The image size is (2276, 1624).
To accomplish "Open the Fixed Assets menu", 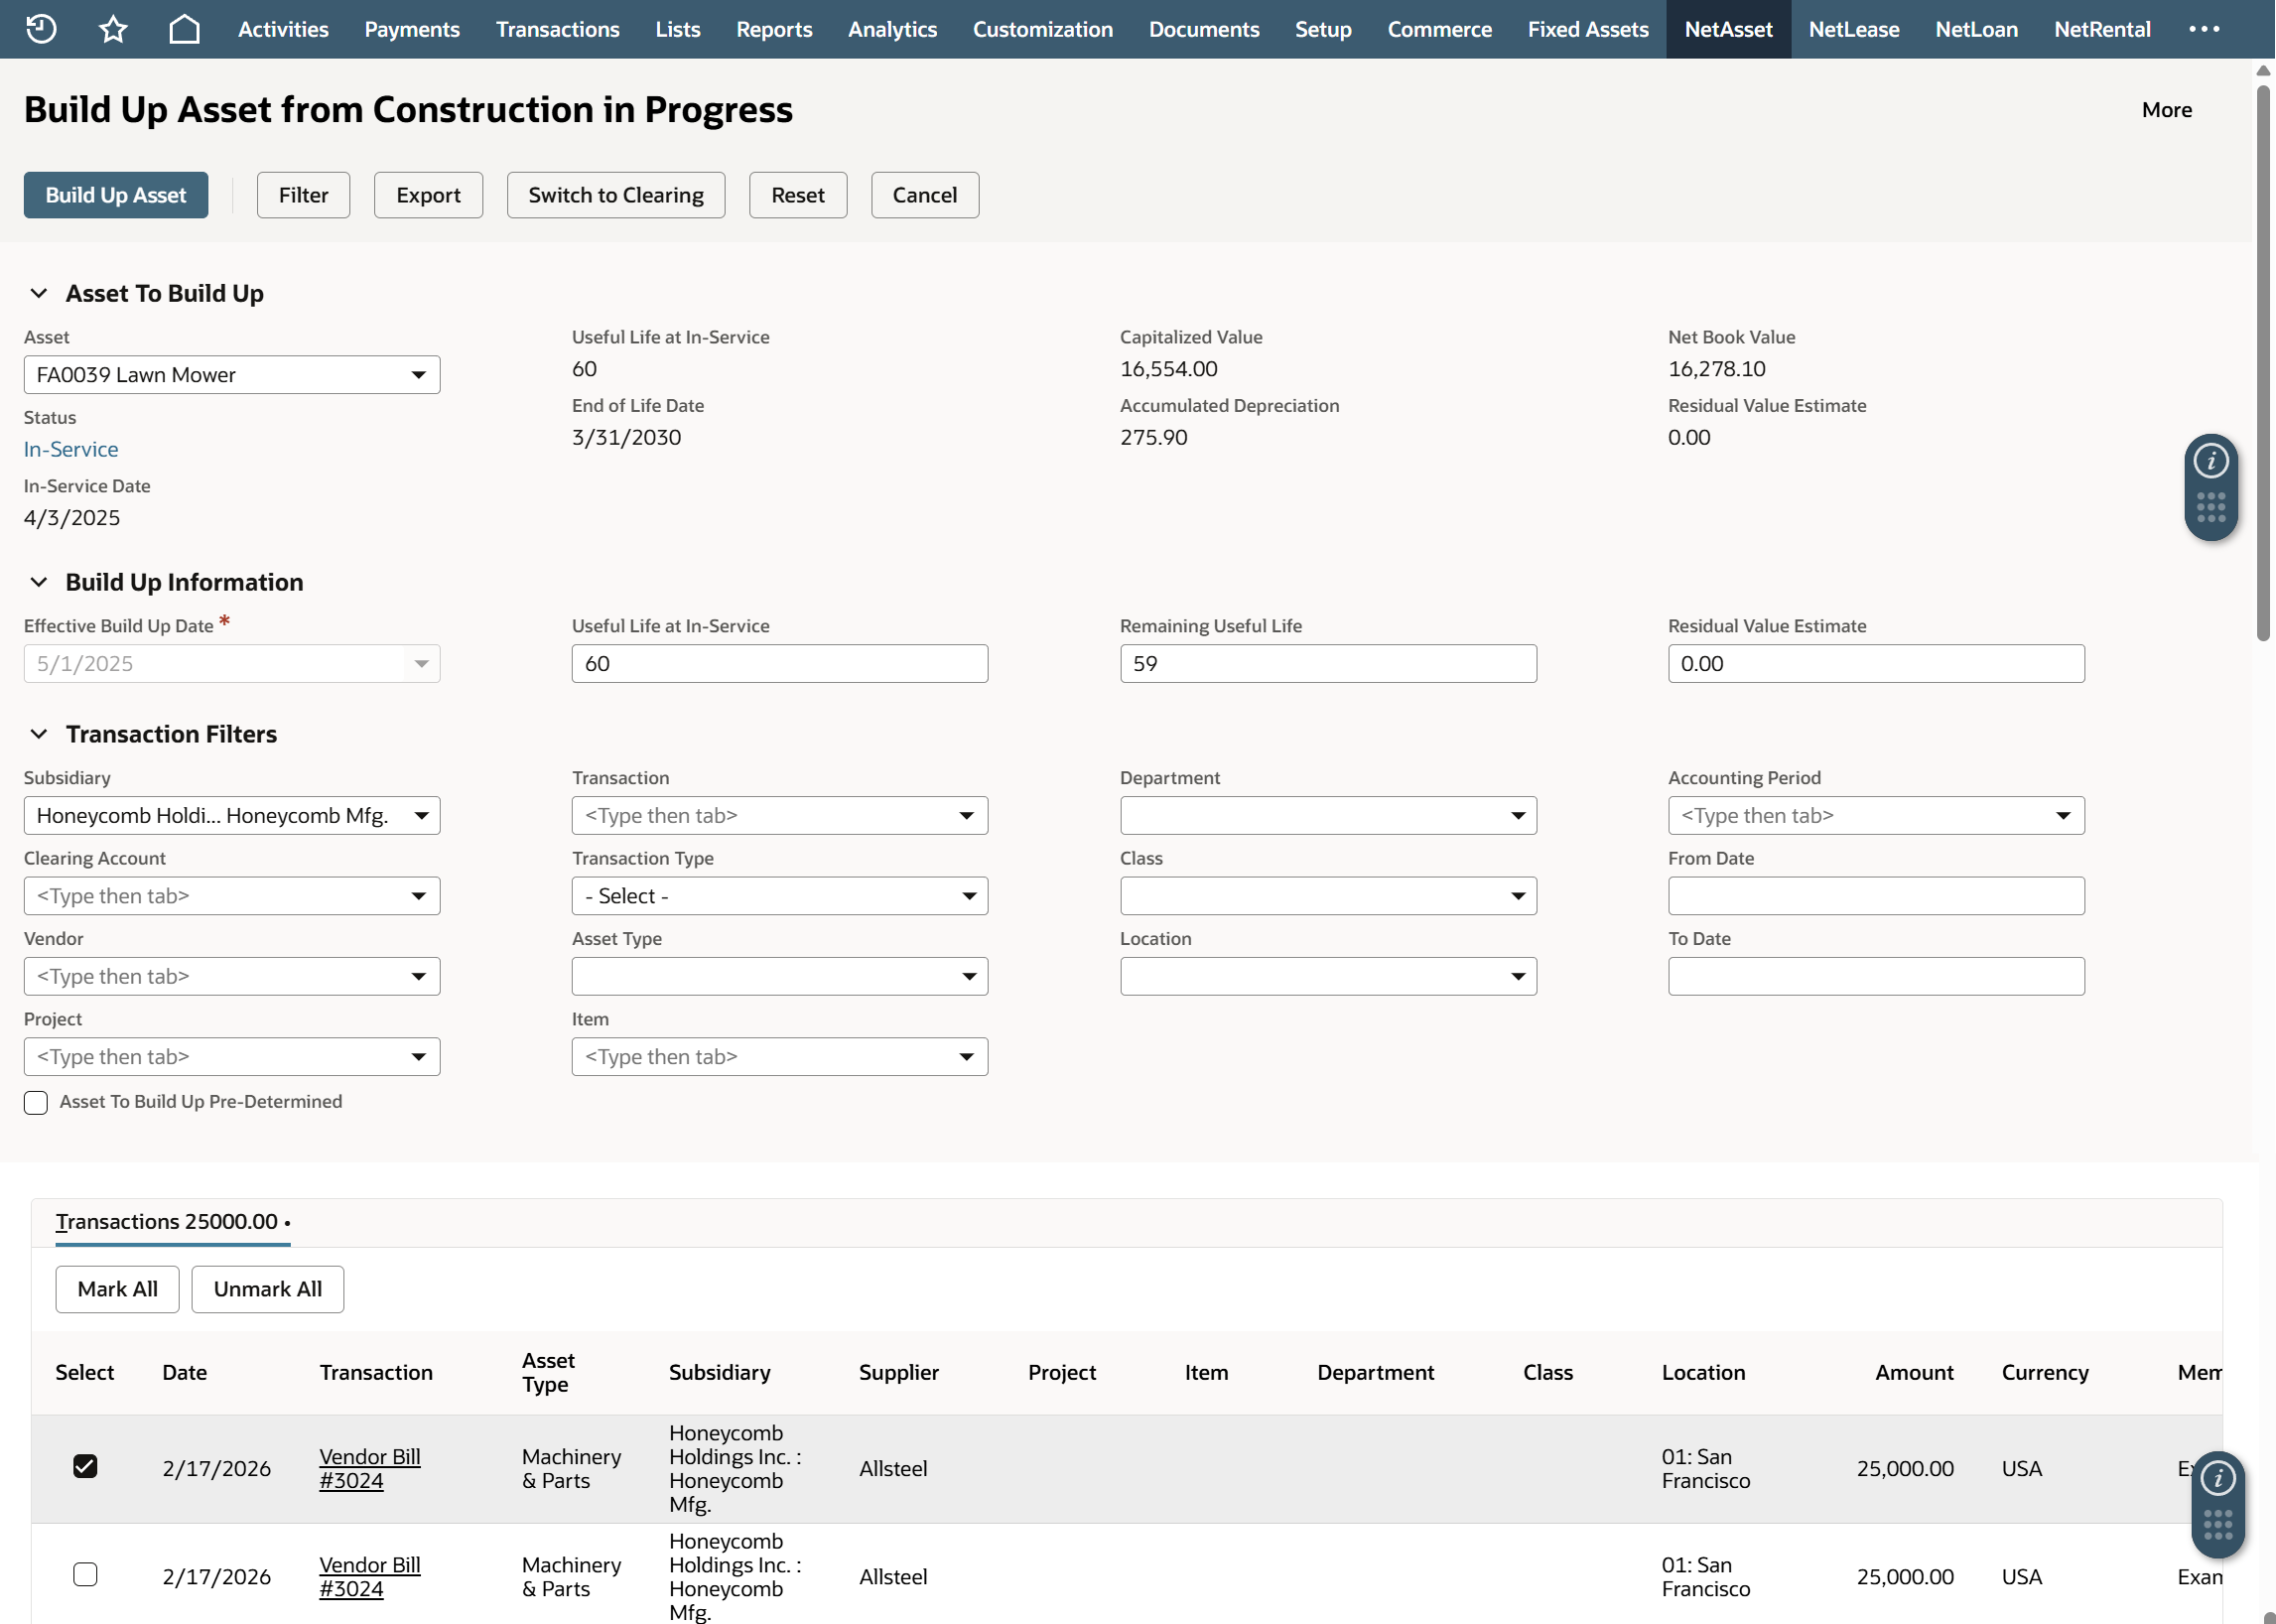I will (1587, 29).
